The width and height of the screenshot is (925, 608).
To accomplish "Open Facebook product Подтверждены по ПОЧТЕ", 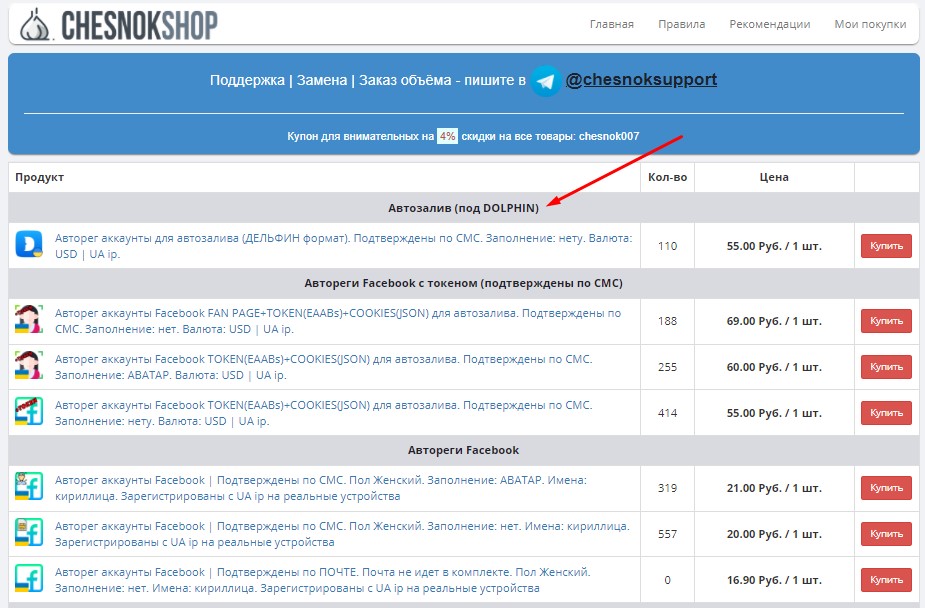I will (x=323, y=580).
